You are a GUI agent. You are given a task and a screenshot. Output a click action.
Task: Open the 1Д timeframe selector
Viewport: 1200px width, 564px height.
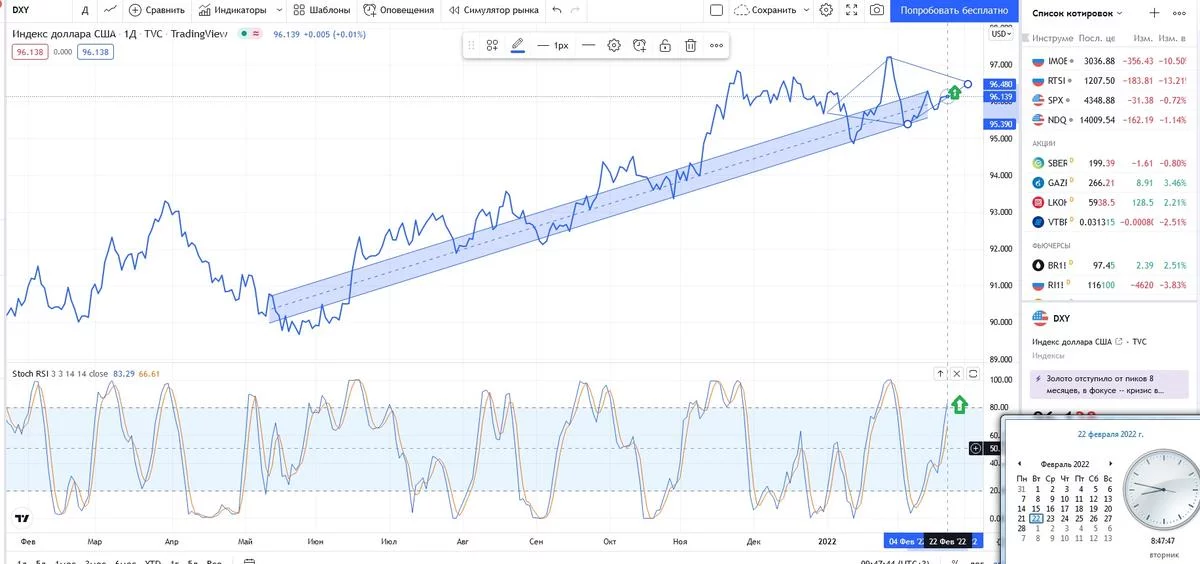85,10
